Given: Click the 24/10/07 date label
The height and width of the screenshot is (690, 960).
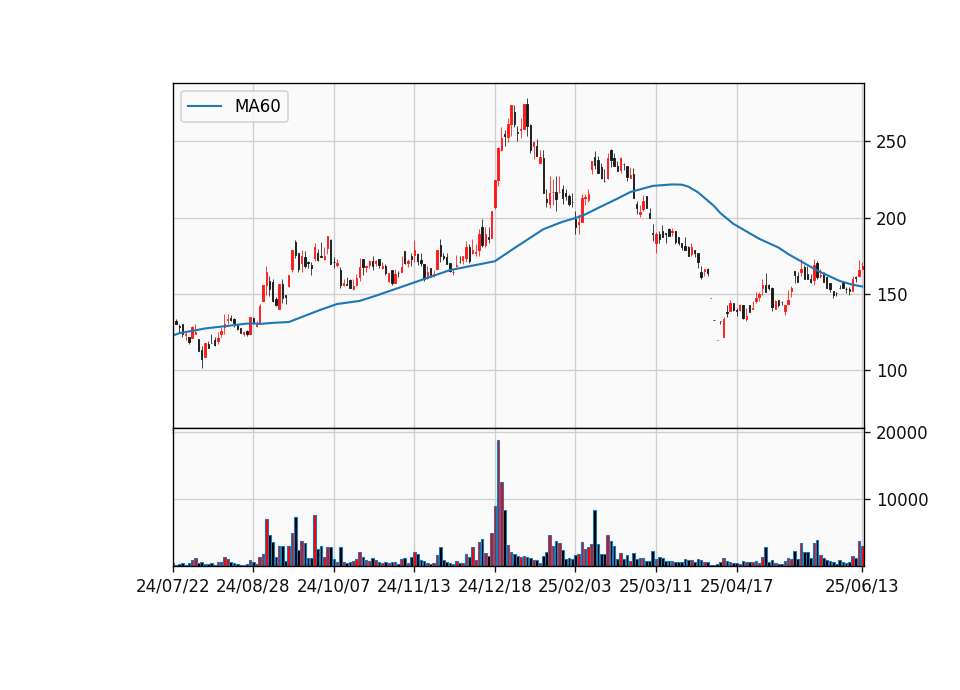Looking at the screenshot, I should pos(334,586).
